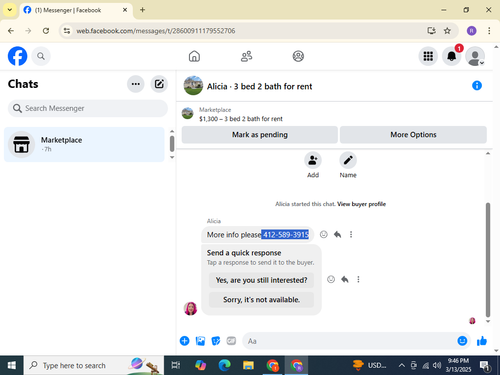Screen dimensions: 500x375
Task: Open more menu for quick response card
Action: coord(358,279)
